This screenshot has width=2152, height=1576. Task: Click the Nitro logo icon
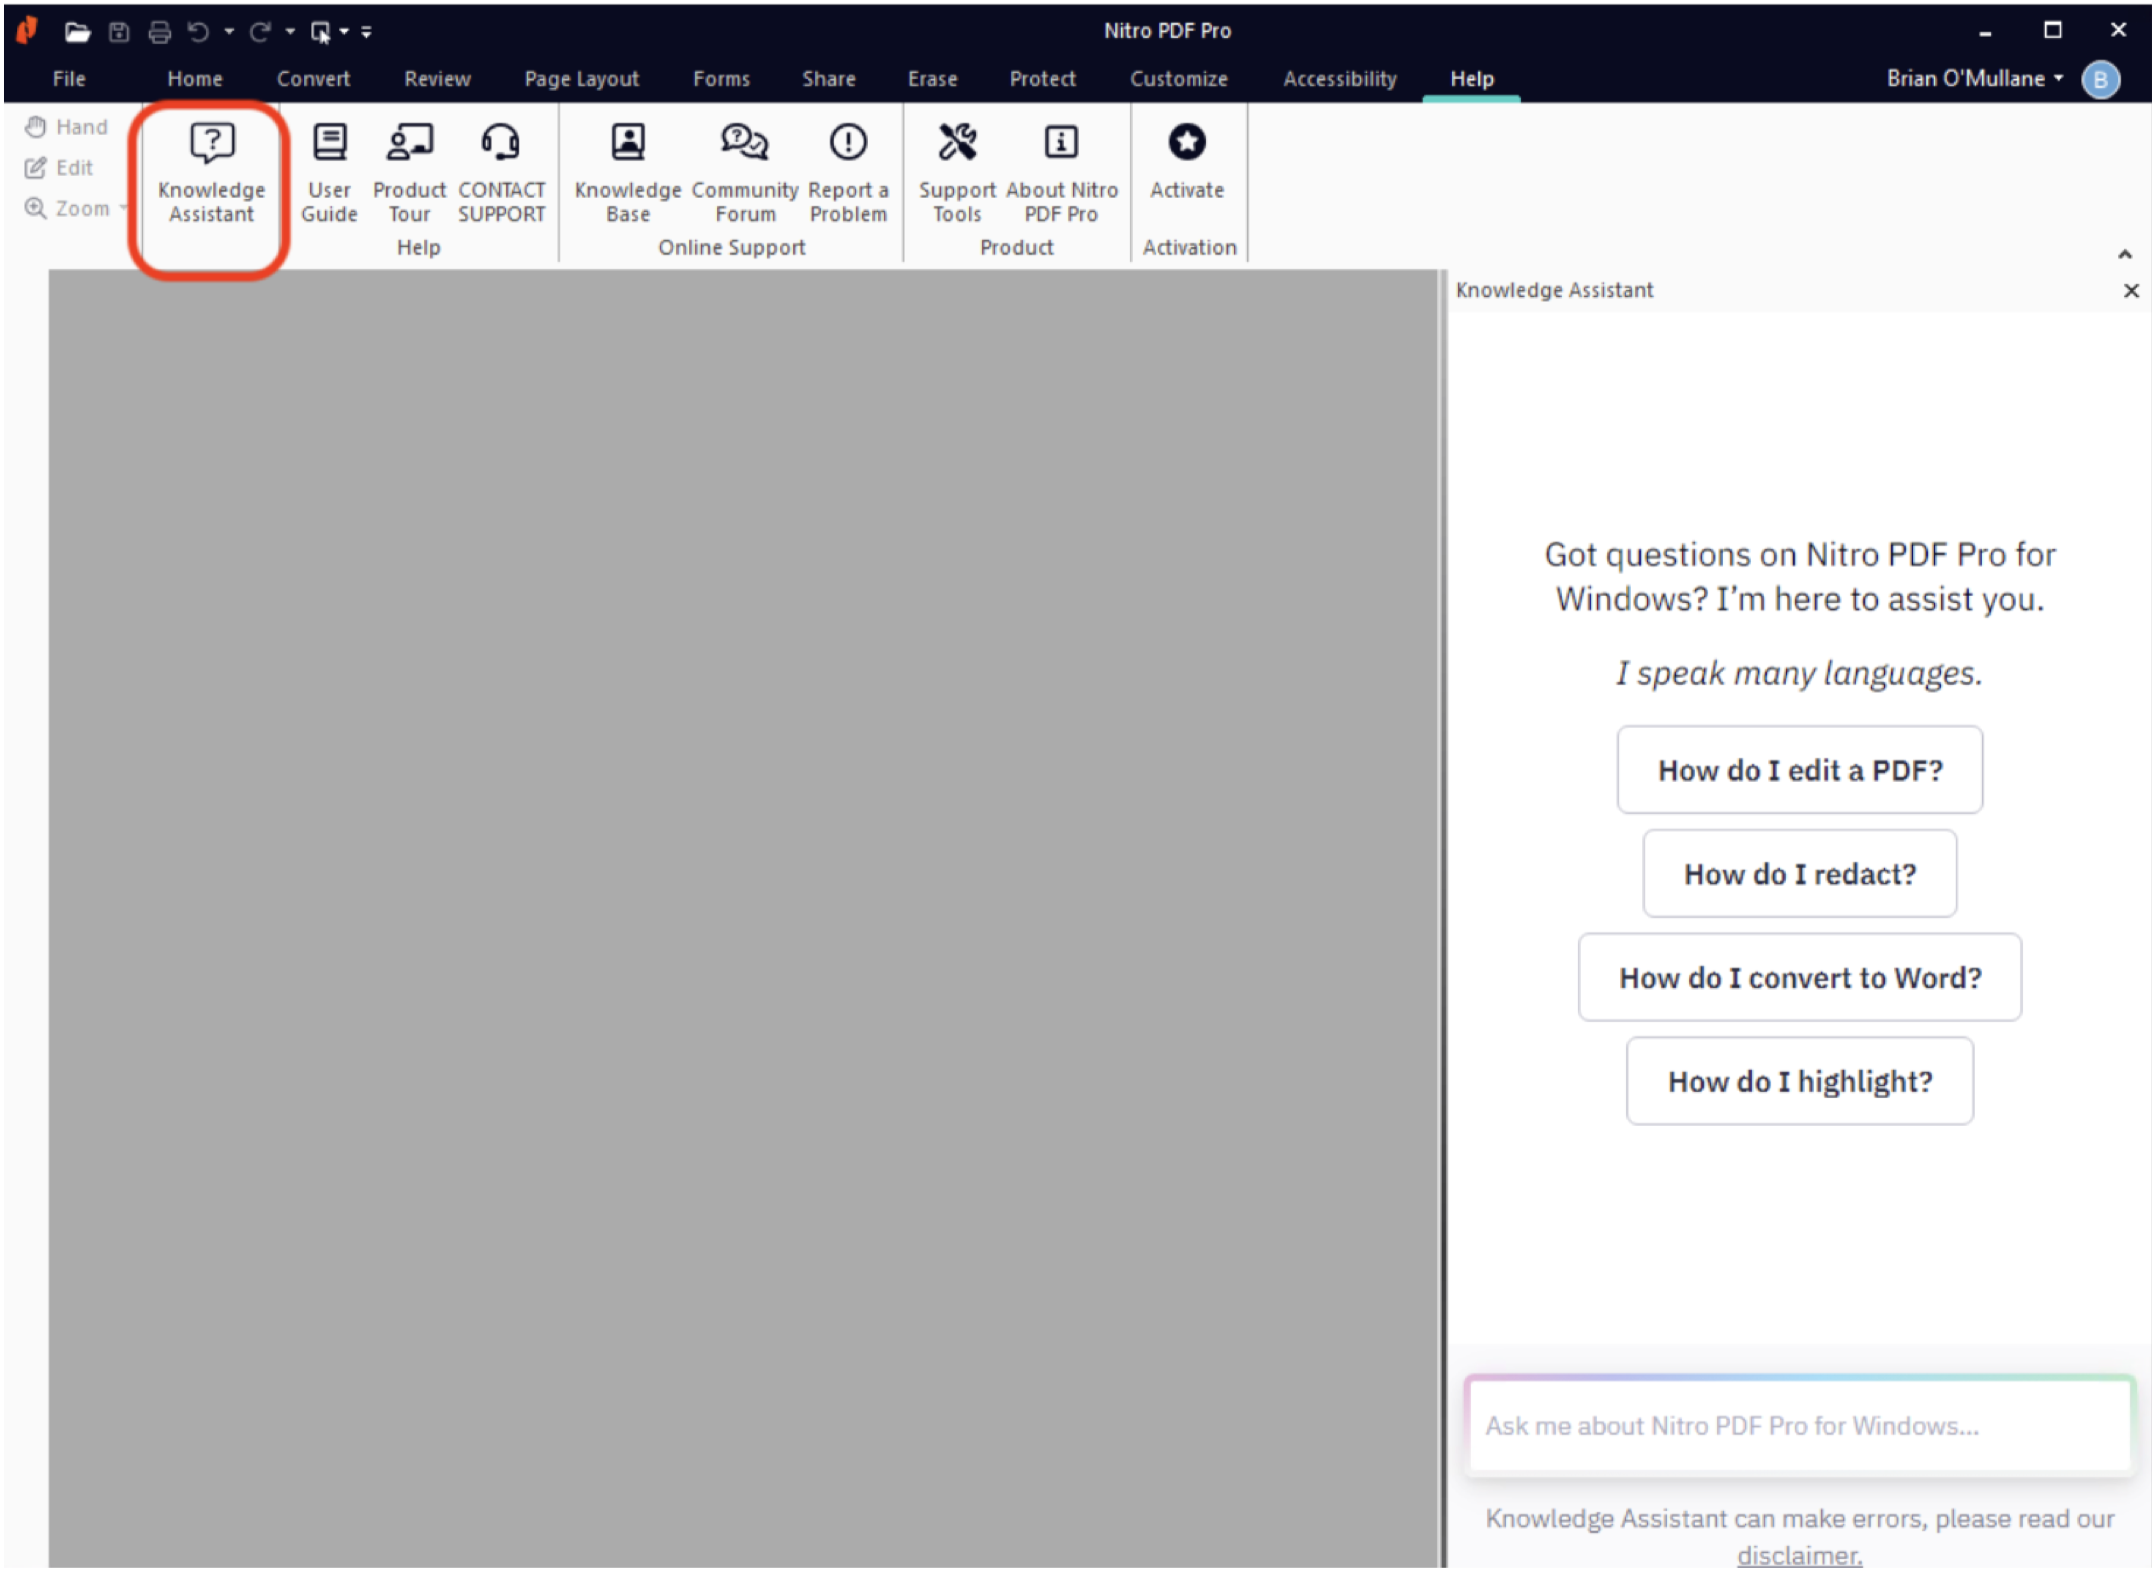coord(28,31)
